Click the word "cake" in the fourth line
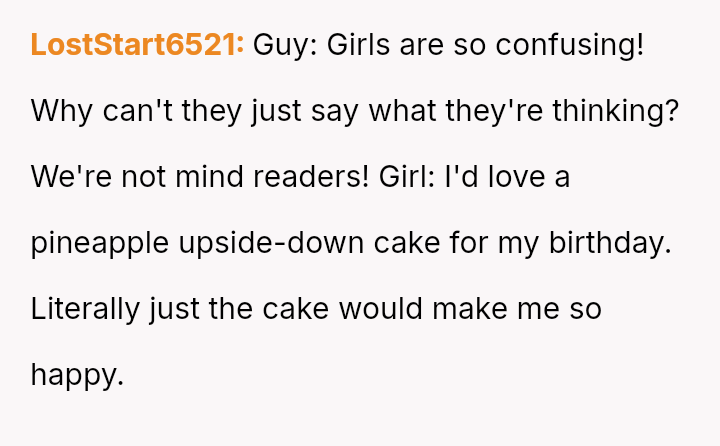Viewport: 720px width, 446px height. tap(407, 243)
